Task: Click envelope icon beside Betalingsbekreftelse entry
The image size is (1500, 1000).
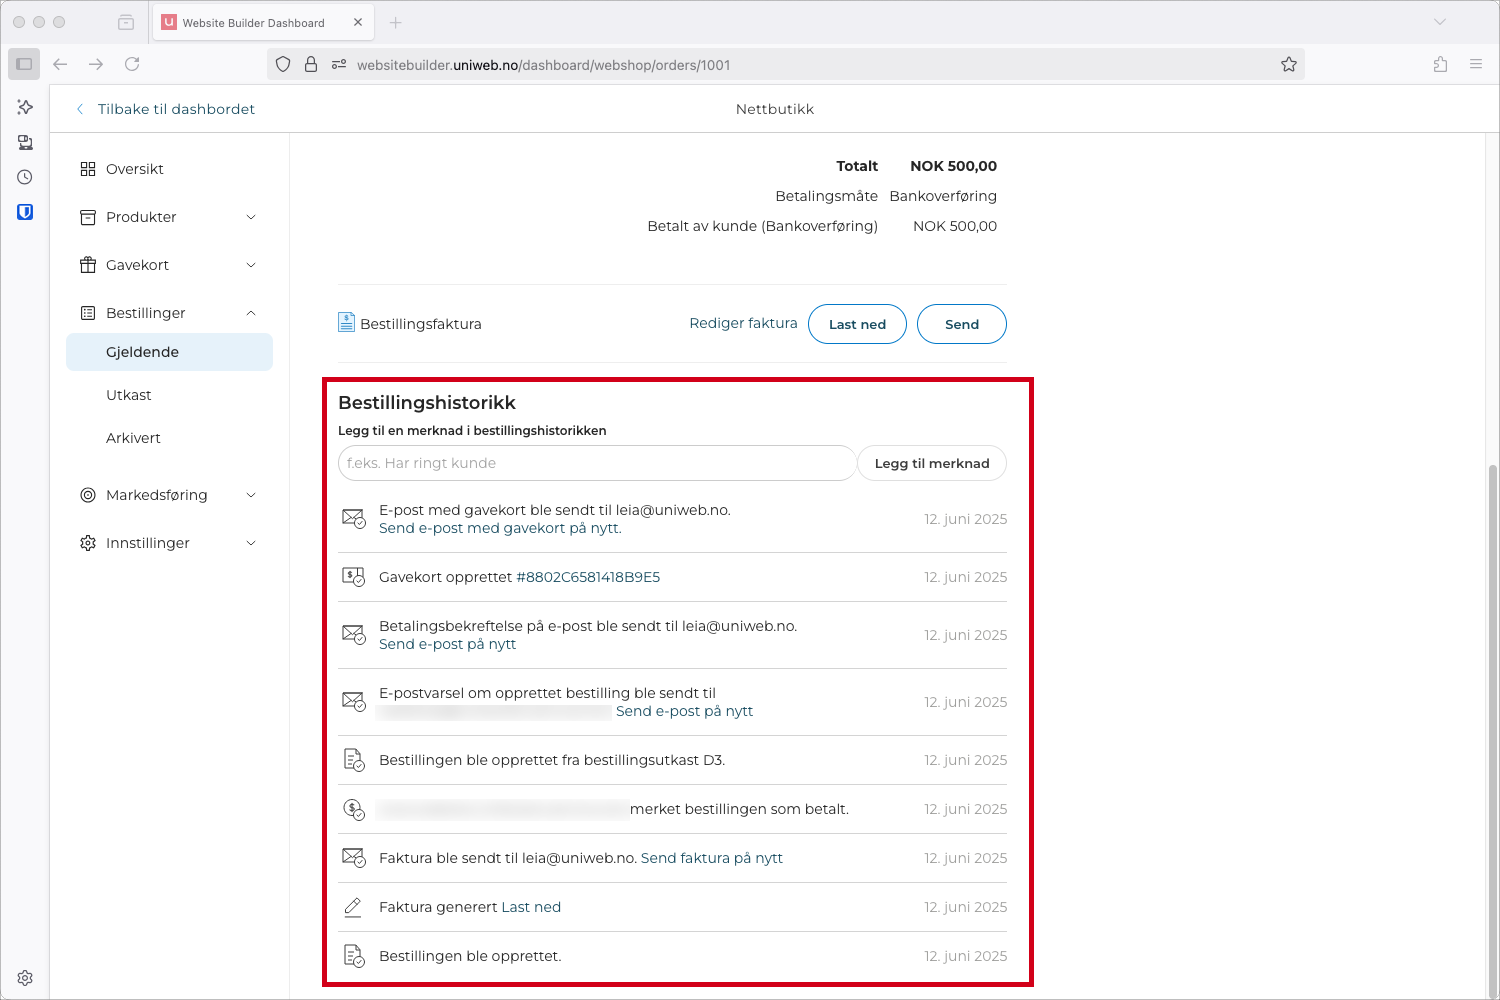Action: point(354,634)
